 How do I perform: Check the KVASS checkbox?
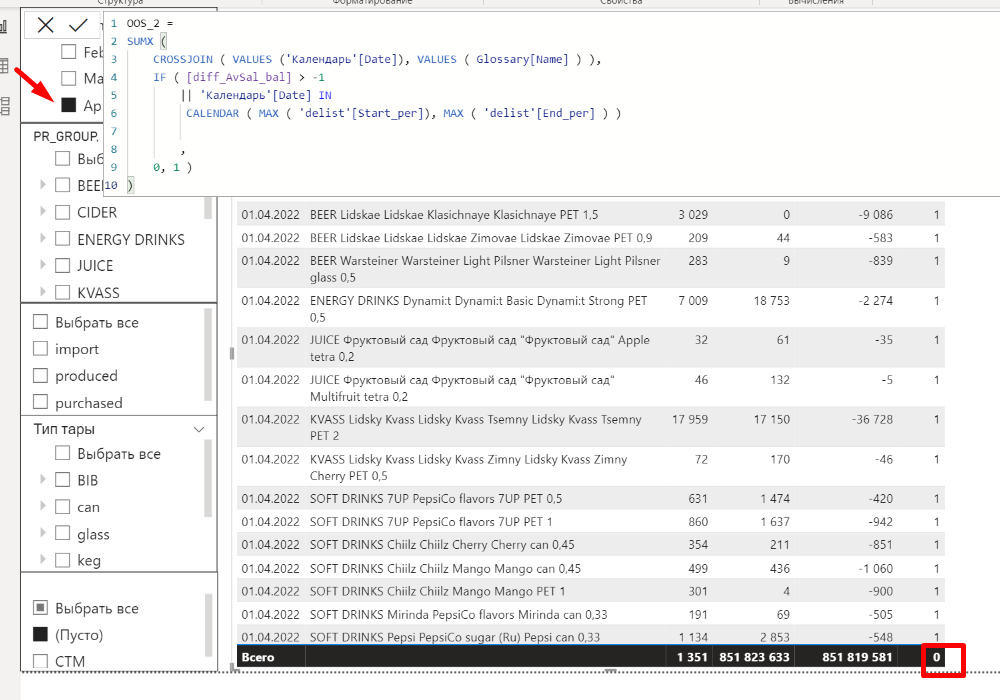point(62,292)
